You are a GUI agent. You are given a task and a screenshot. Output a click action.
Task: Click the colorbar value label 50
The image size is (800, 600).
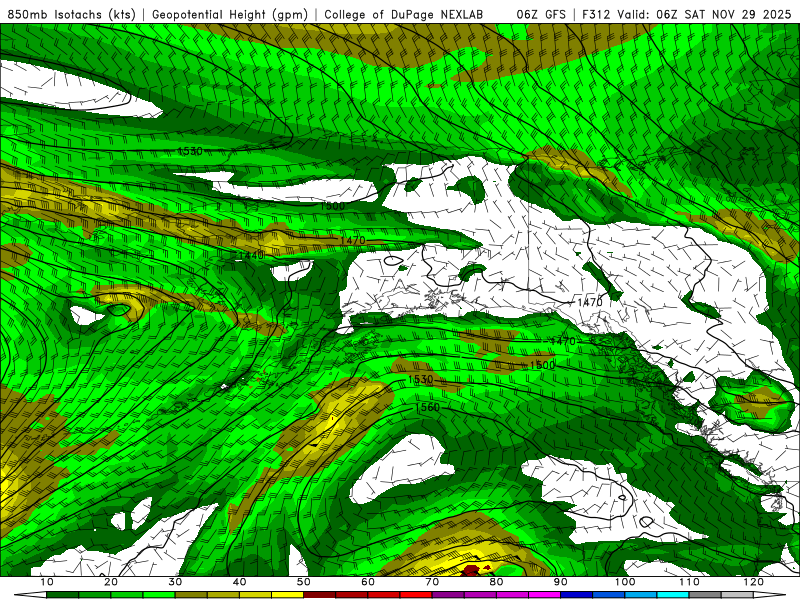(x=304, y=582)
